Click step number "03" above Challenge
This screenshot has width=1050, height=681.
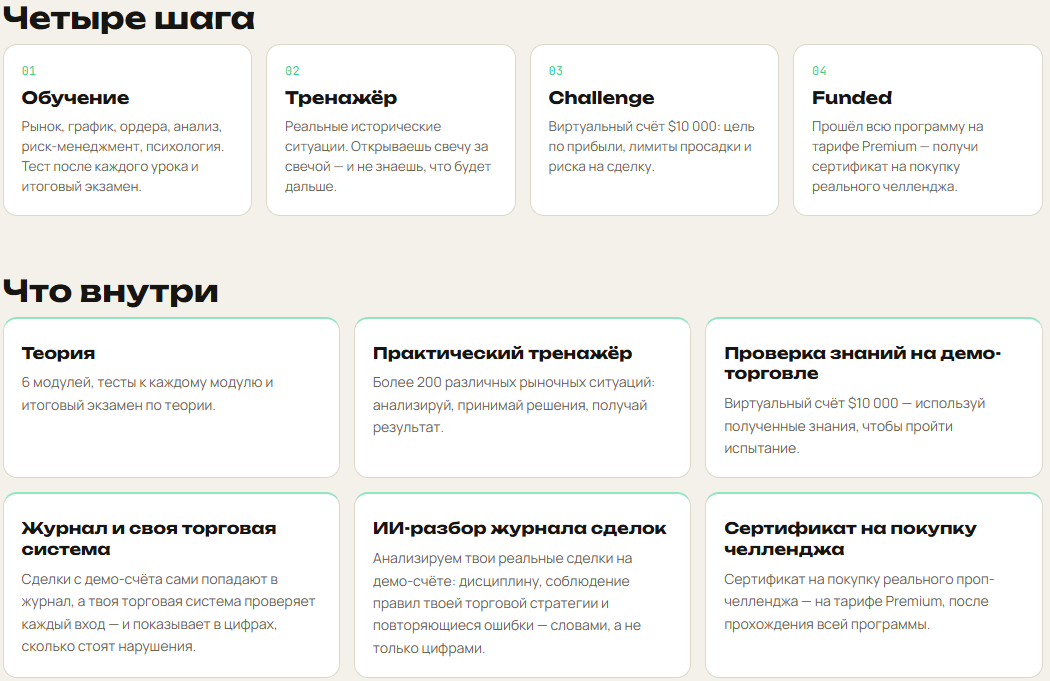(556, 71)
